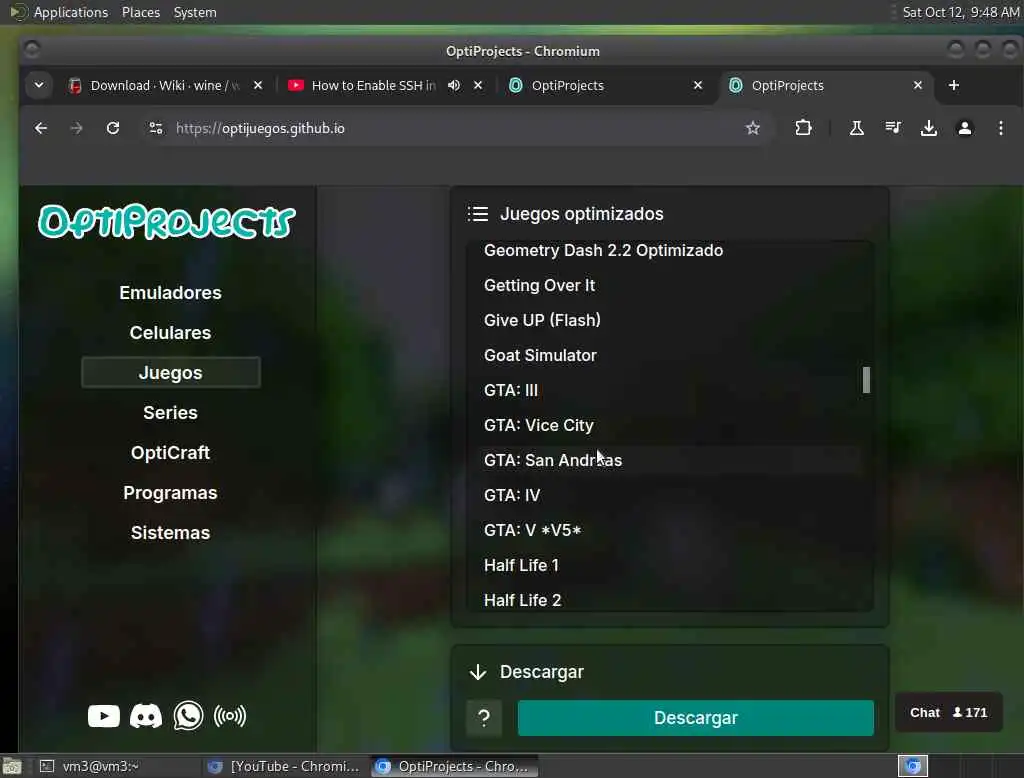Open the OptiCraft section
The image size is (1024, 778).
point(170,453)
